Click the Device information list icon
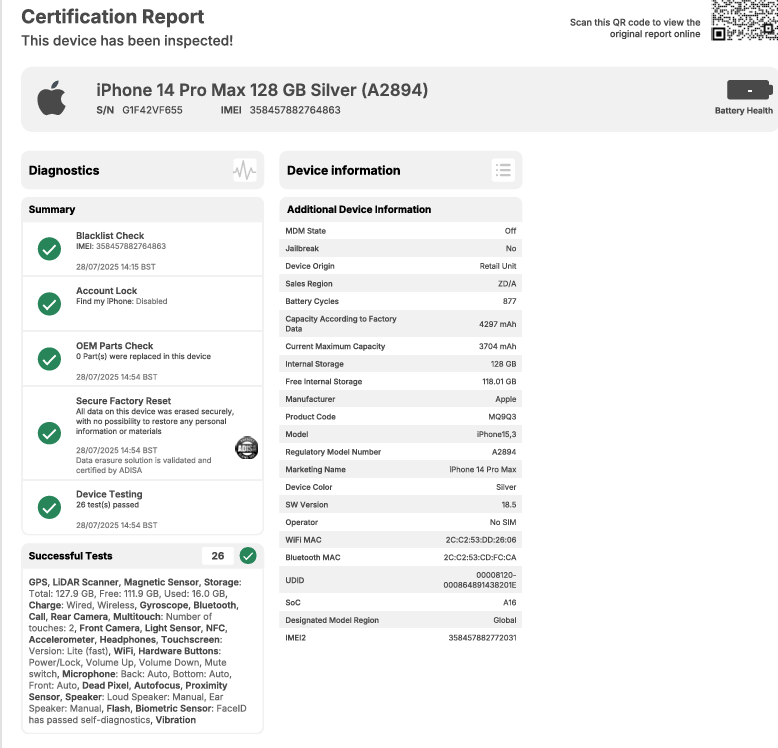Viewport: 778px width, 748px height. (503, 170)
